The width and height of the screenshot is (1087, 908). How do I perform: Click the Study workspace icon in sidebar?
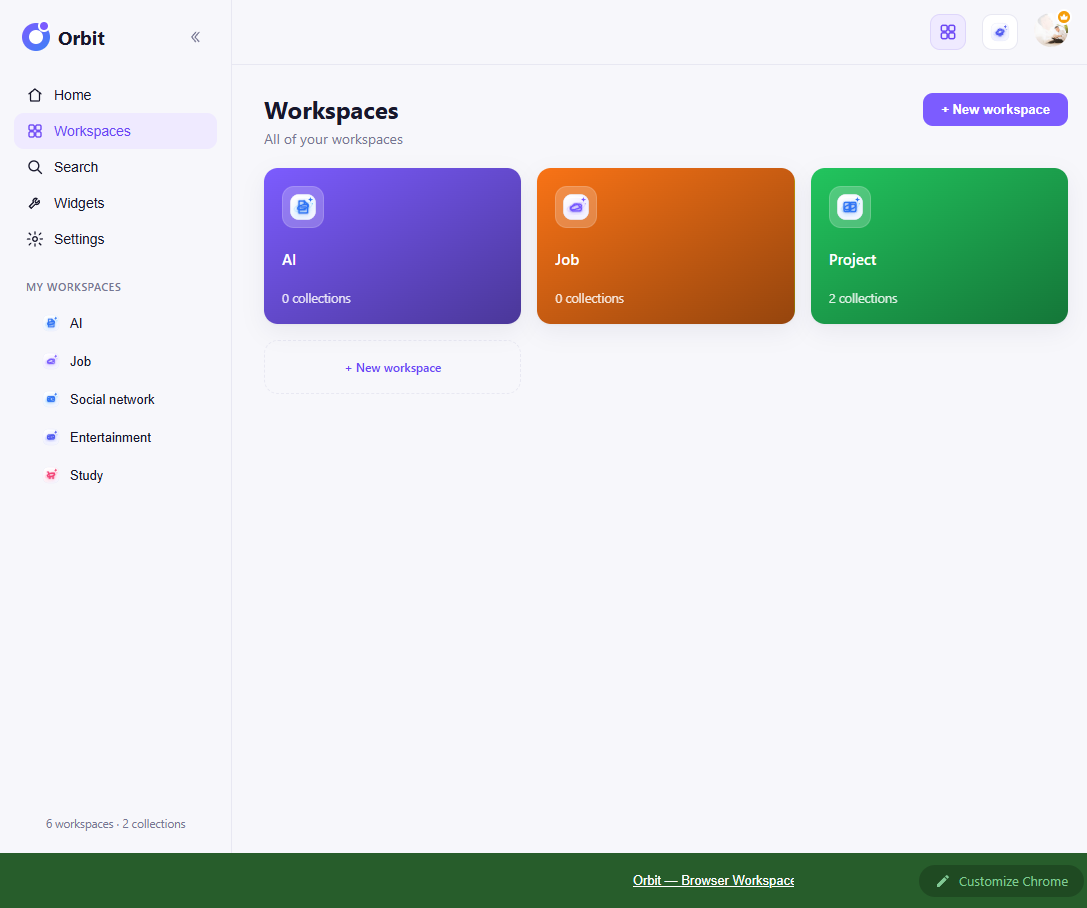tap(51, 475)
